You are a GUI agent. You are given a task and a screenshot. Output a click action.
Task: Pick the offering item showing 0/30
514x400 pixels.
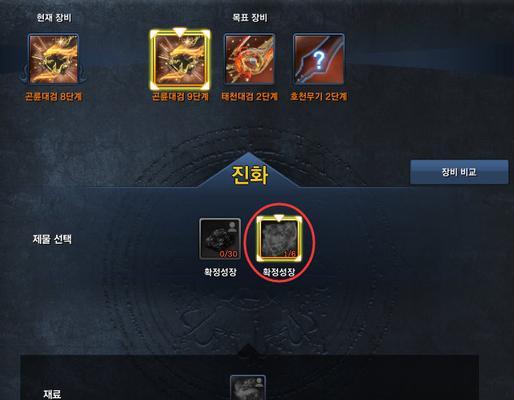(x=220, y=239)
